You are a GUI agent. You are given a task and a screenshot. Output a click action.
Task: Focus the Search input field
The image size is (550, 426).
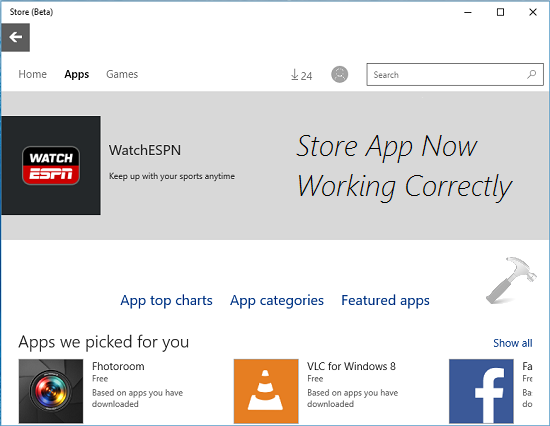455,74
